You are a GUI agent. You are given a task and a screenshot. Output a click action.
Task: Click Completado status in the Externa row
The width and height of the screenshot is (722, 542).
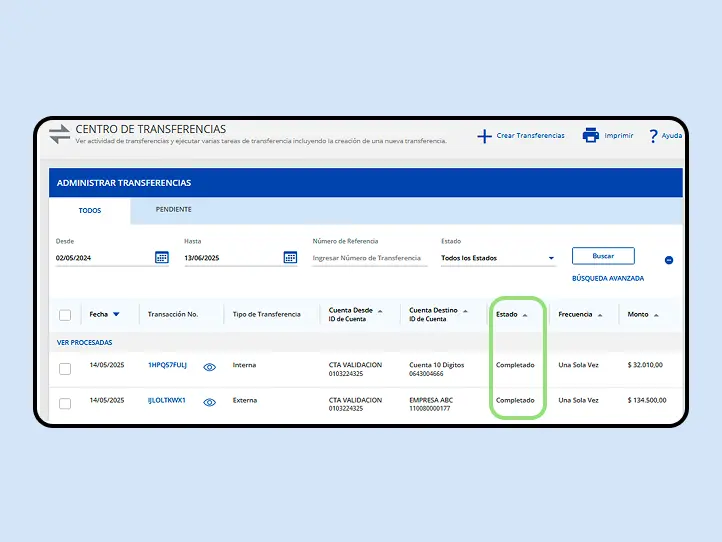515,400
